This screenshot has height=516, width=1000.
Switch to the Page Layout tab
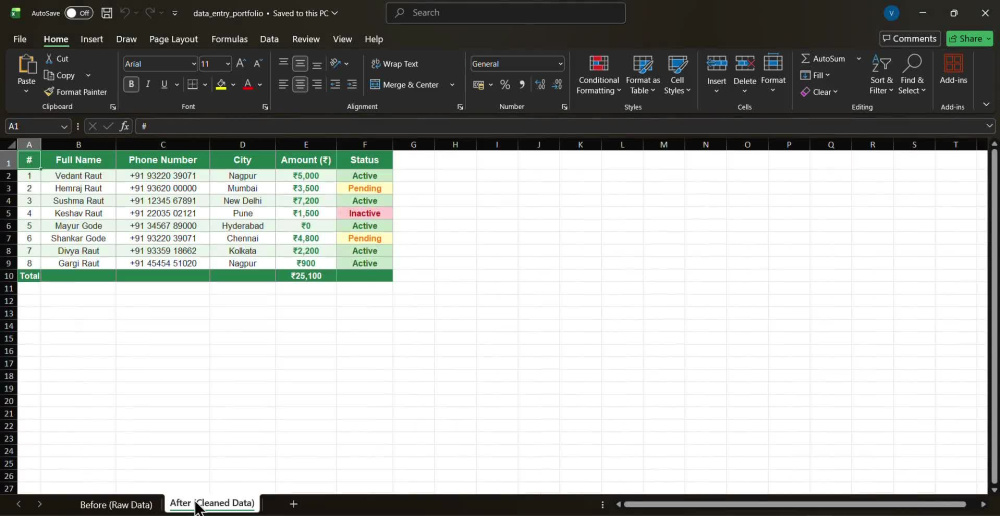173,39
